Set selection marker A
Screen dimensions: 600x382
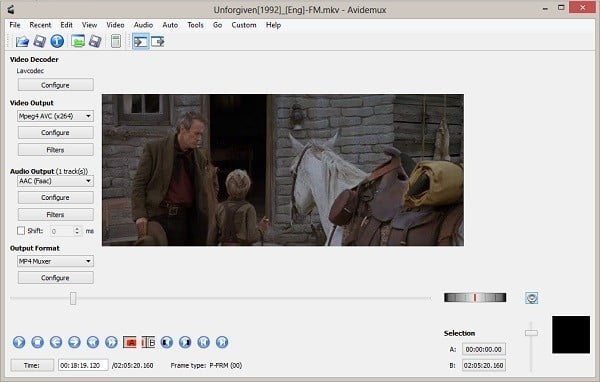[x=129, y=342]
